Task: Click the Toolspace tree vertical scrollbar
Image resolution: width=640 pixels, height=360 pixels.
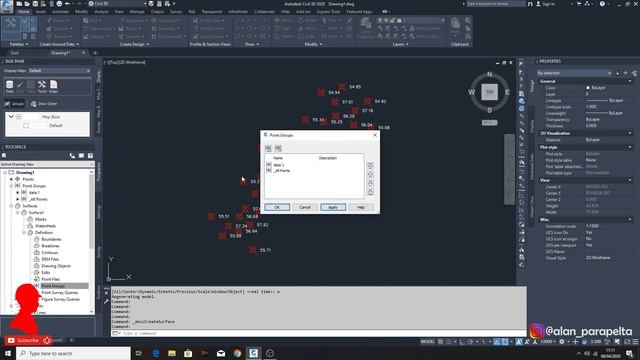Action: coord(91,212)
